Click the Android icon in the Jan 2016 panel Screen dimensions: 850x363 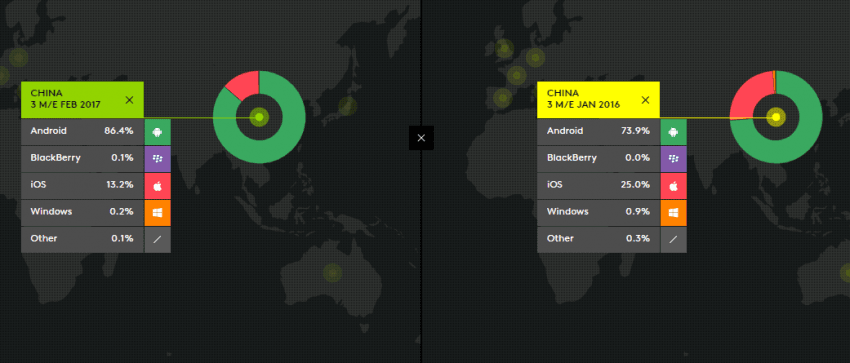point(674,132)
